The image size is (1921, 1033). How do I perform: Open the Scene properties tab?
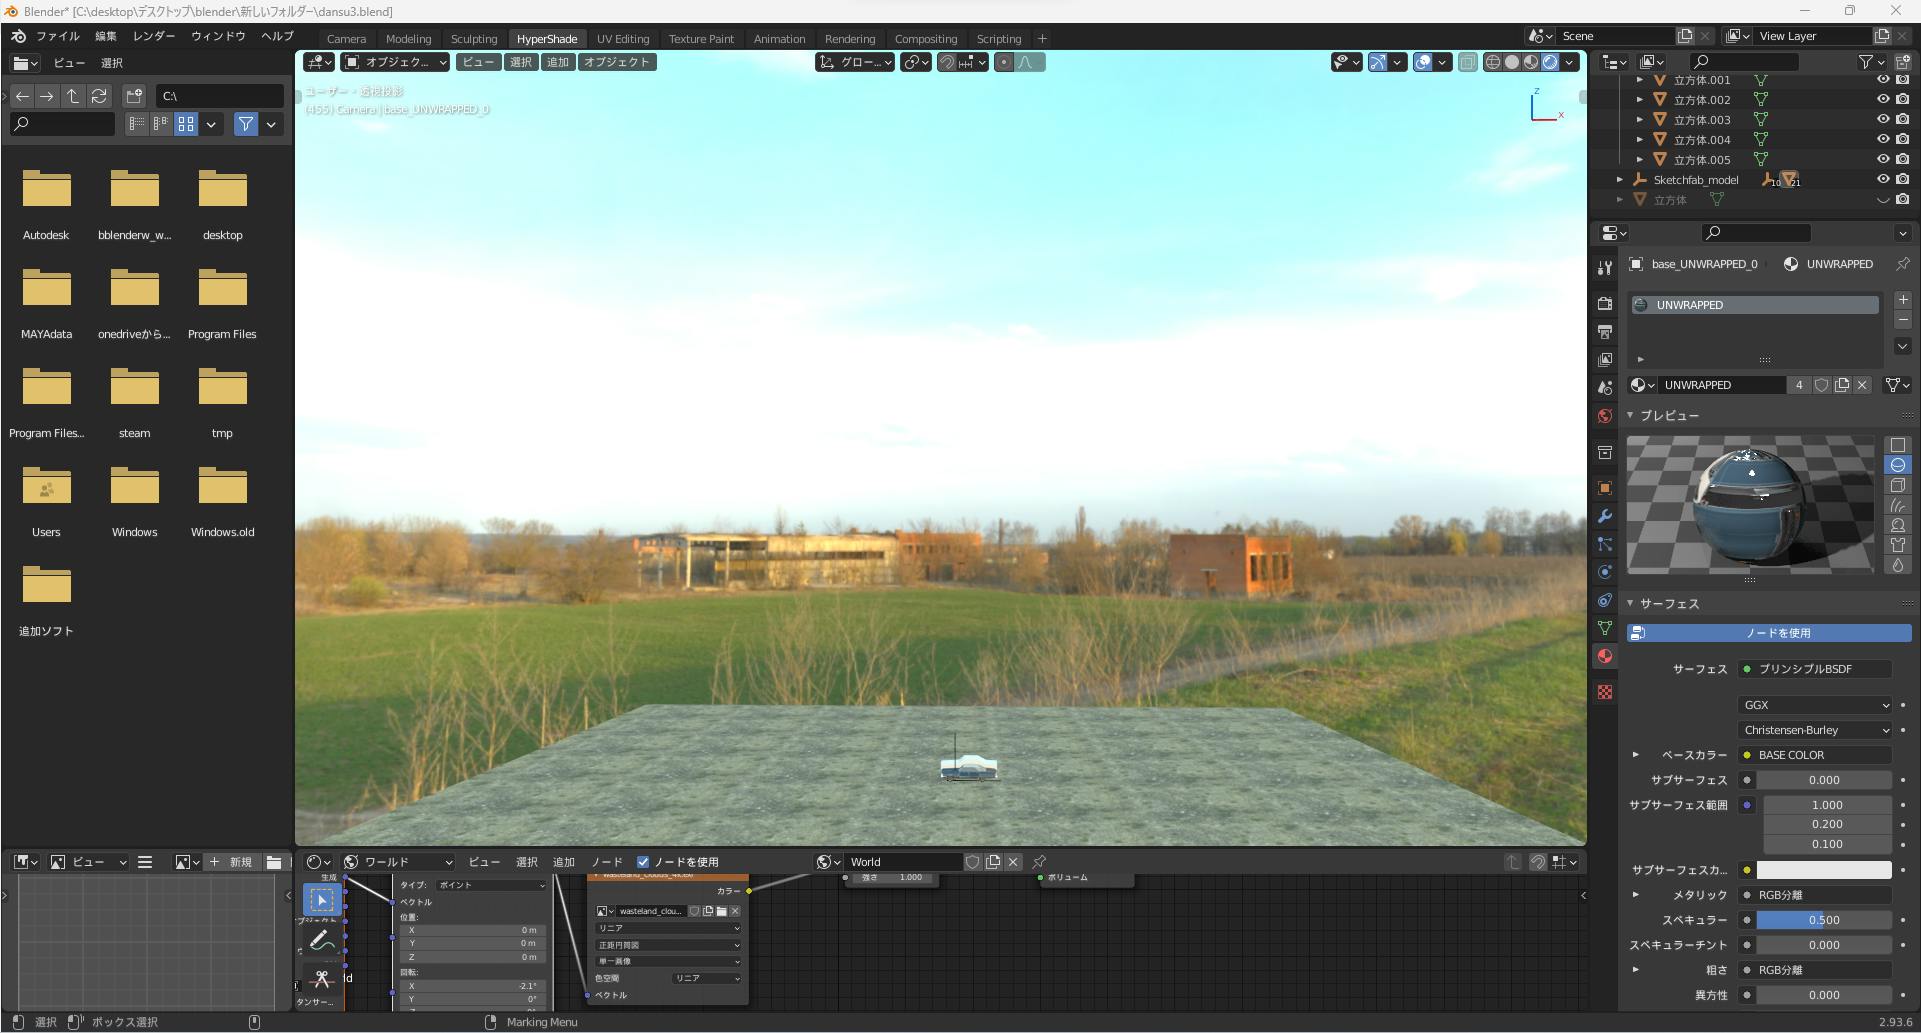click(x=1605, y=388)
